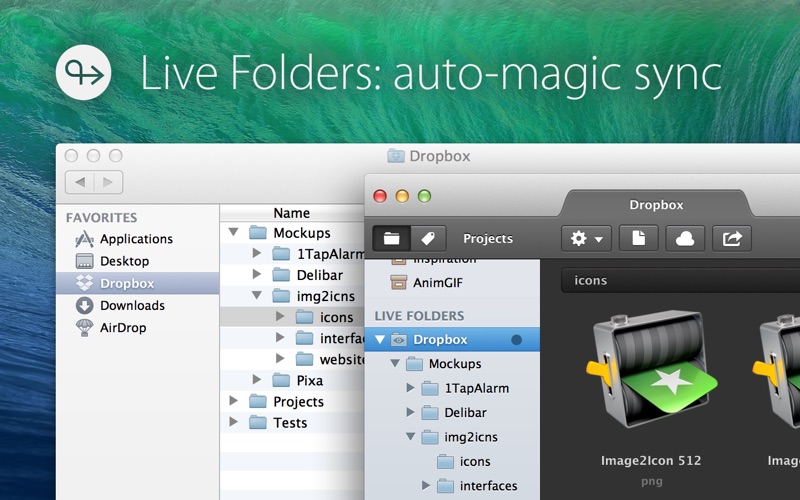Select the Dropbox tab in Pixa
800x500 pixels.
[x=656, y=205]
